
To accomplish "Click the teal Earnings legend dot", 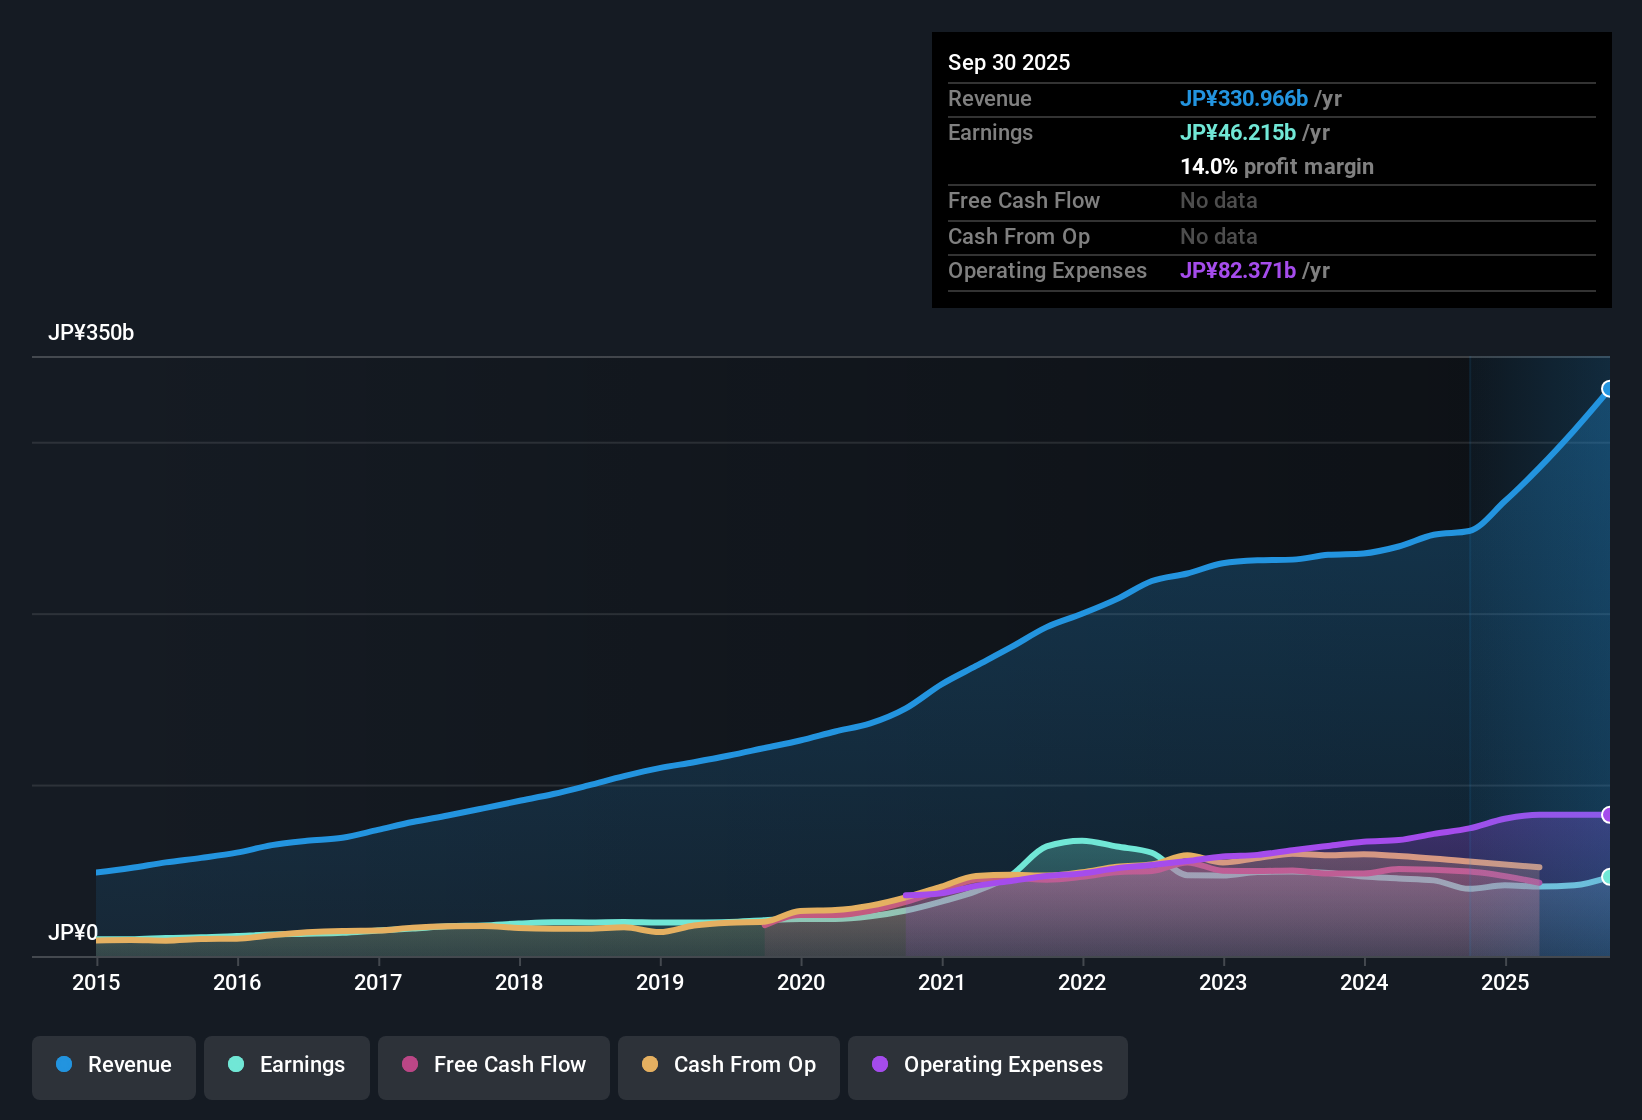I will 236,1065.
